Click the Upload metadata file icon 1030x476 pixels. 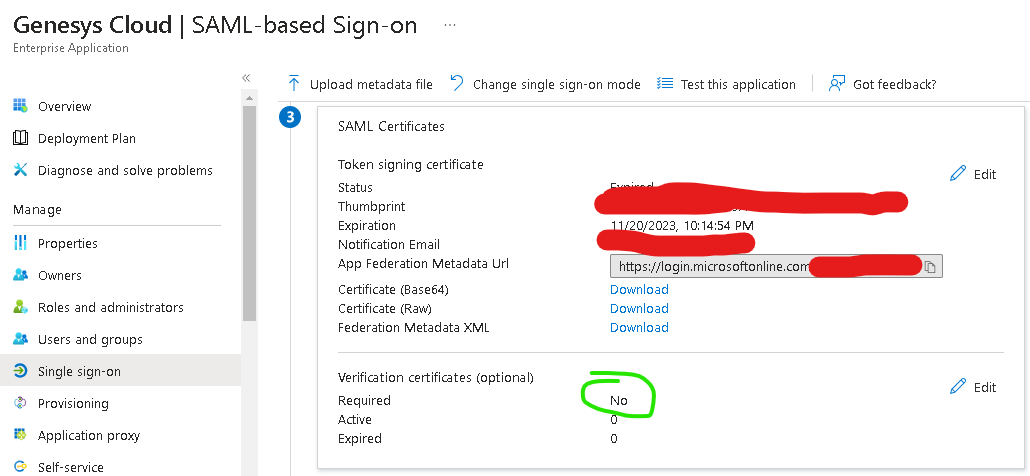(294, 84)
